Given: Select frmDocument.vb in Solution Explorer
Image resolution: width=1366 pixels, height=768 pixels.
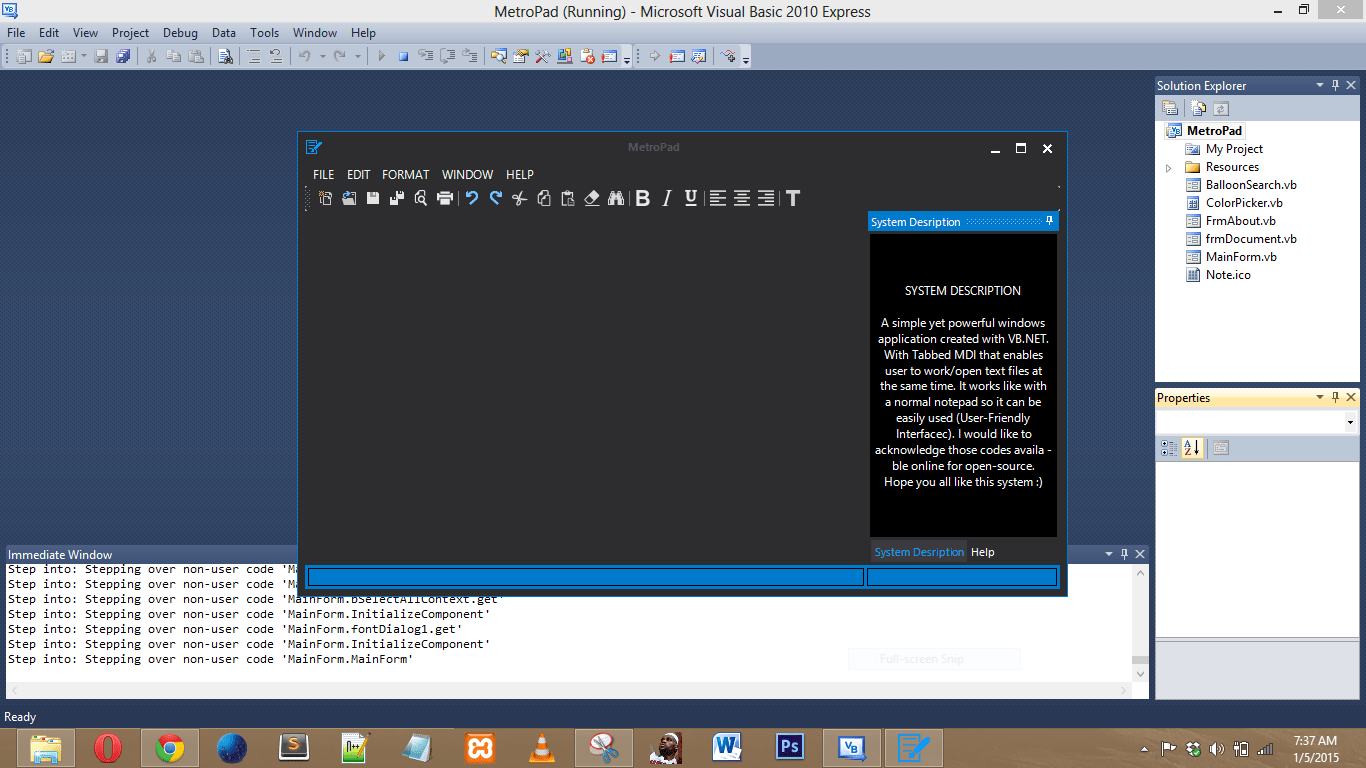Looking at the screenshot, I should (1251, 239).
